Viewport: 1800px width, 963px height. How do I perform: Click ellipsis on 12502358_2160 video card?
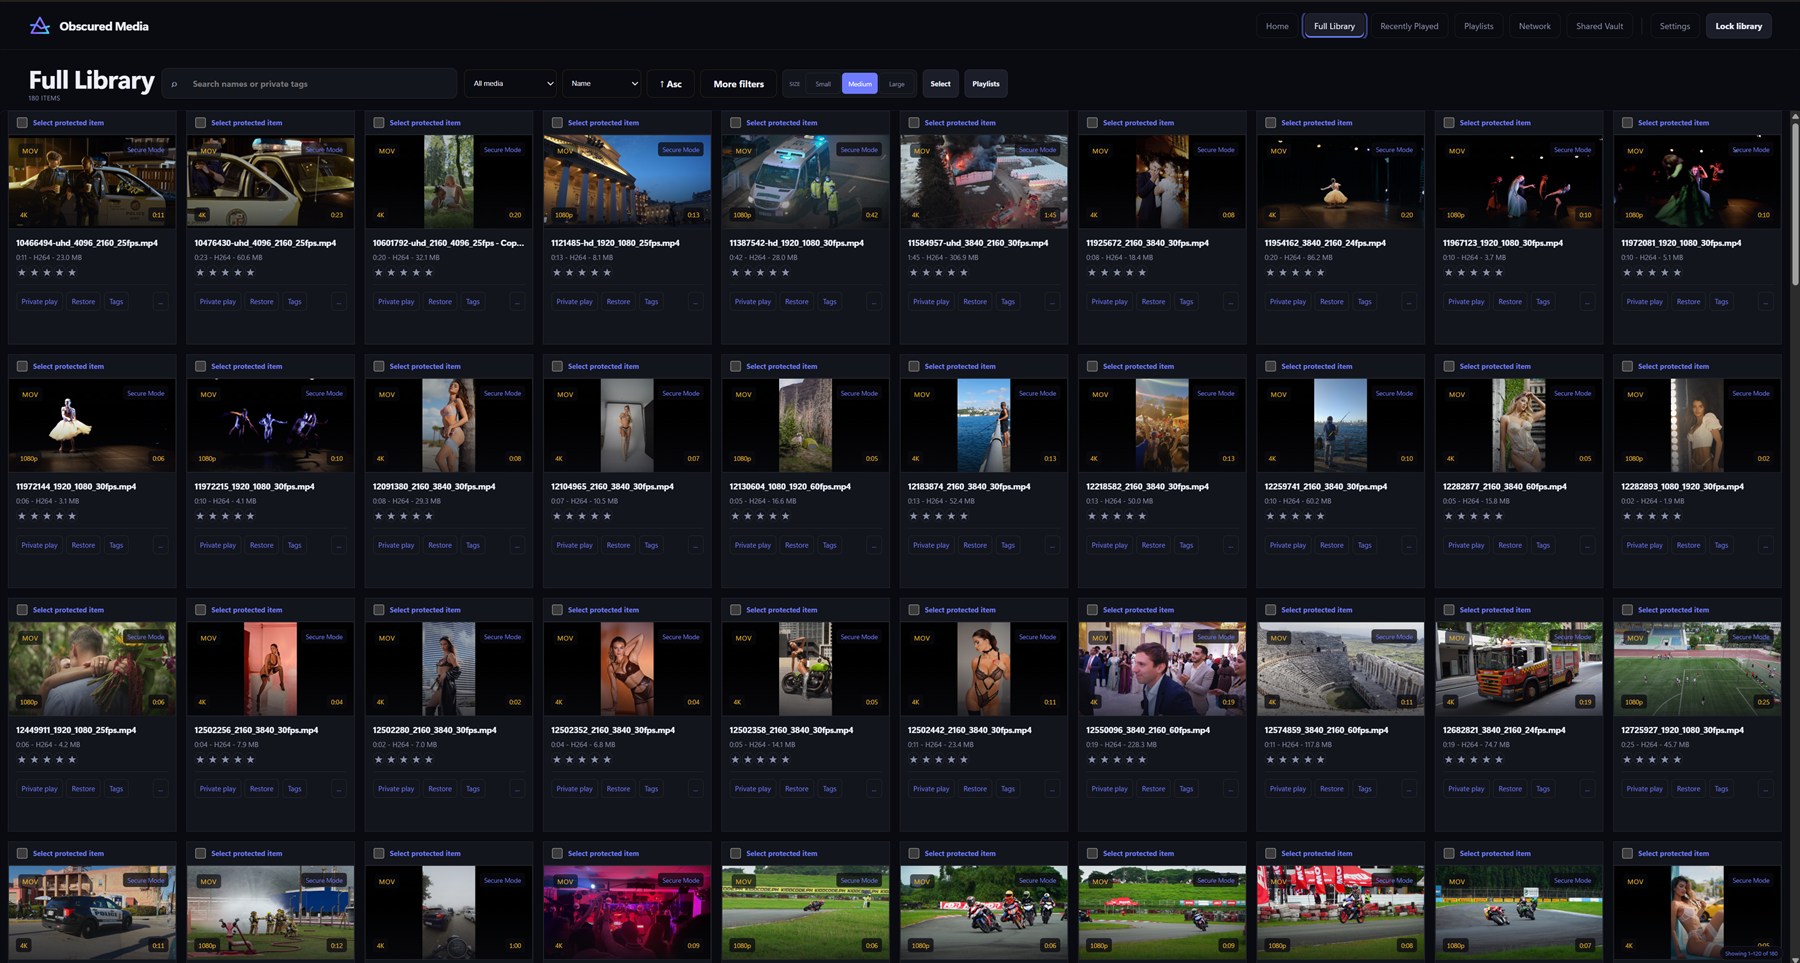[874, 789]
